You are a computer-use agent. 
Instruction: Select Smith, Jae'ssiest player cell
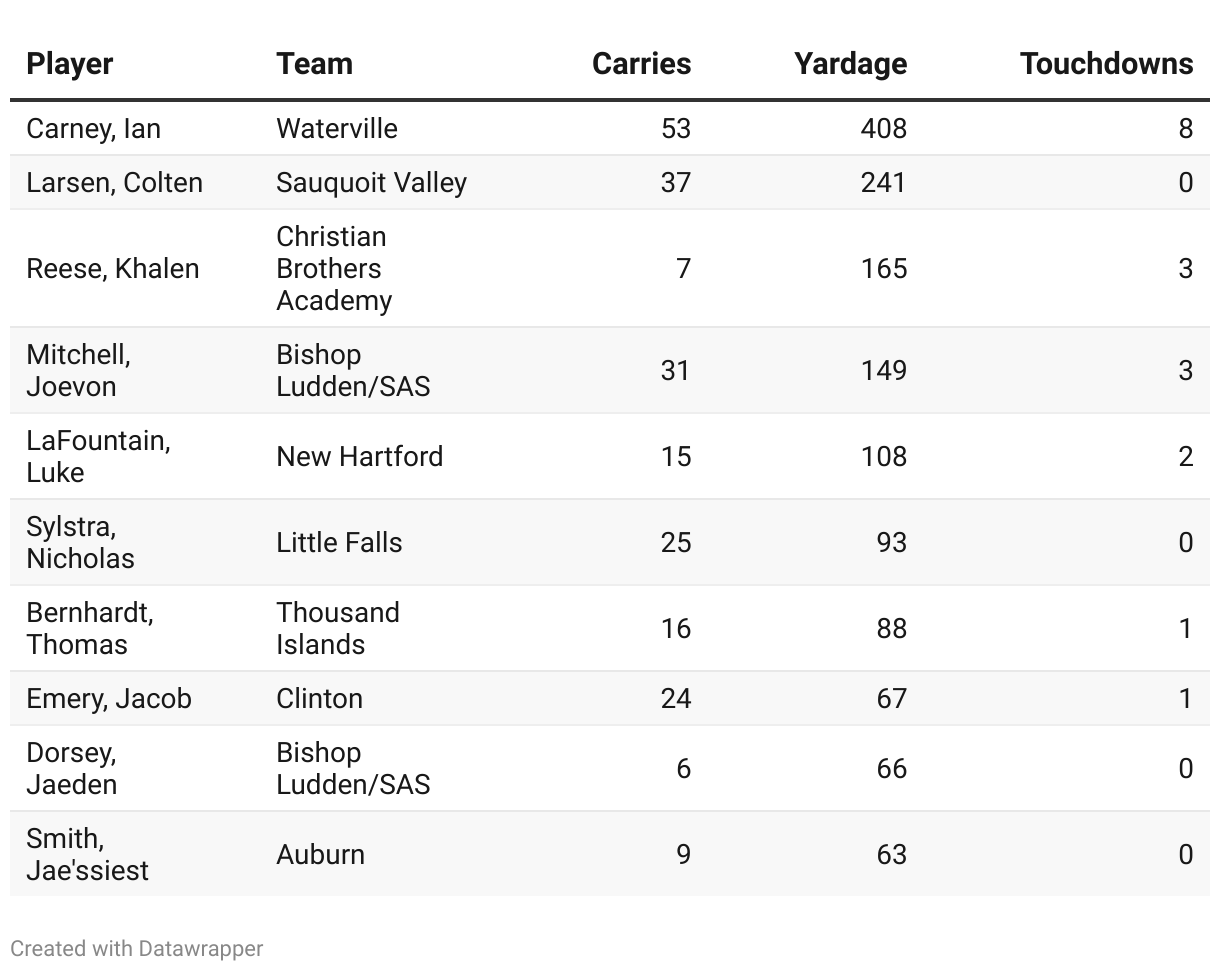pos(87,855)
